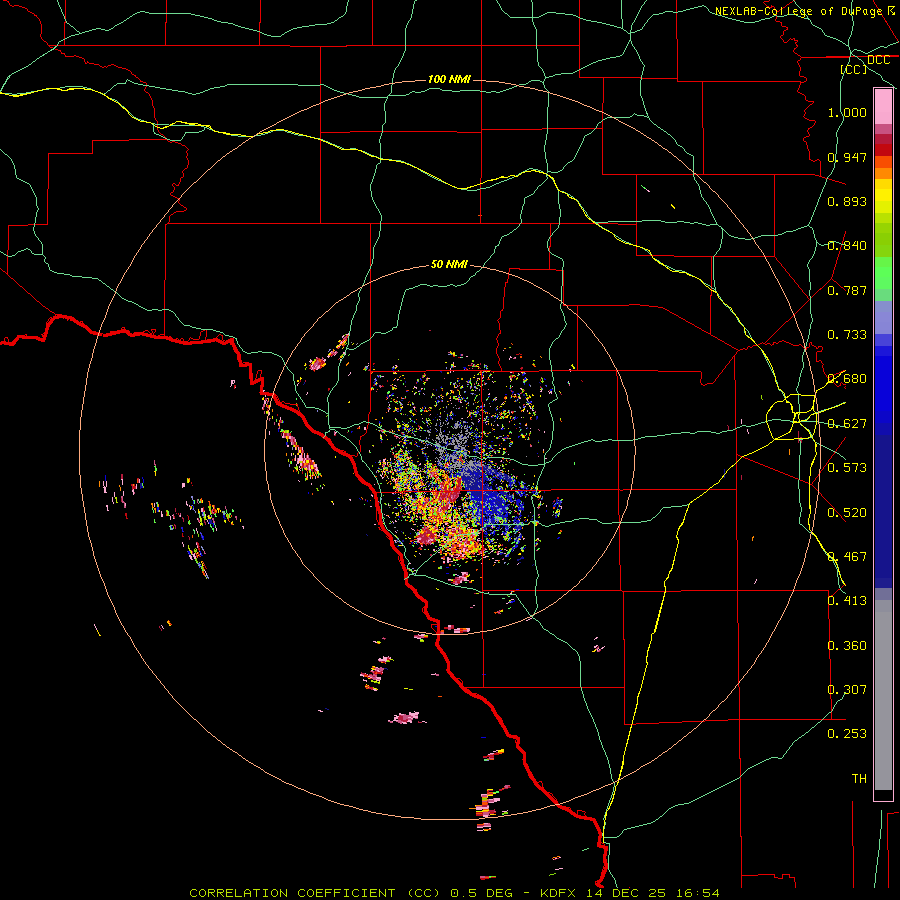Image resolution: width=900 pixels, height=900 pixels.
Task: Pick the gray lower segment of the color bar
Action: tap(883, 695)
